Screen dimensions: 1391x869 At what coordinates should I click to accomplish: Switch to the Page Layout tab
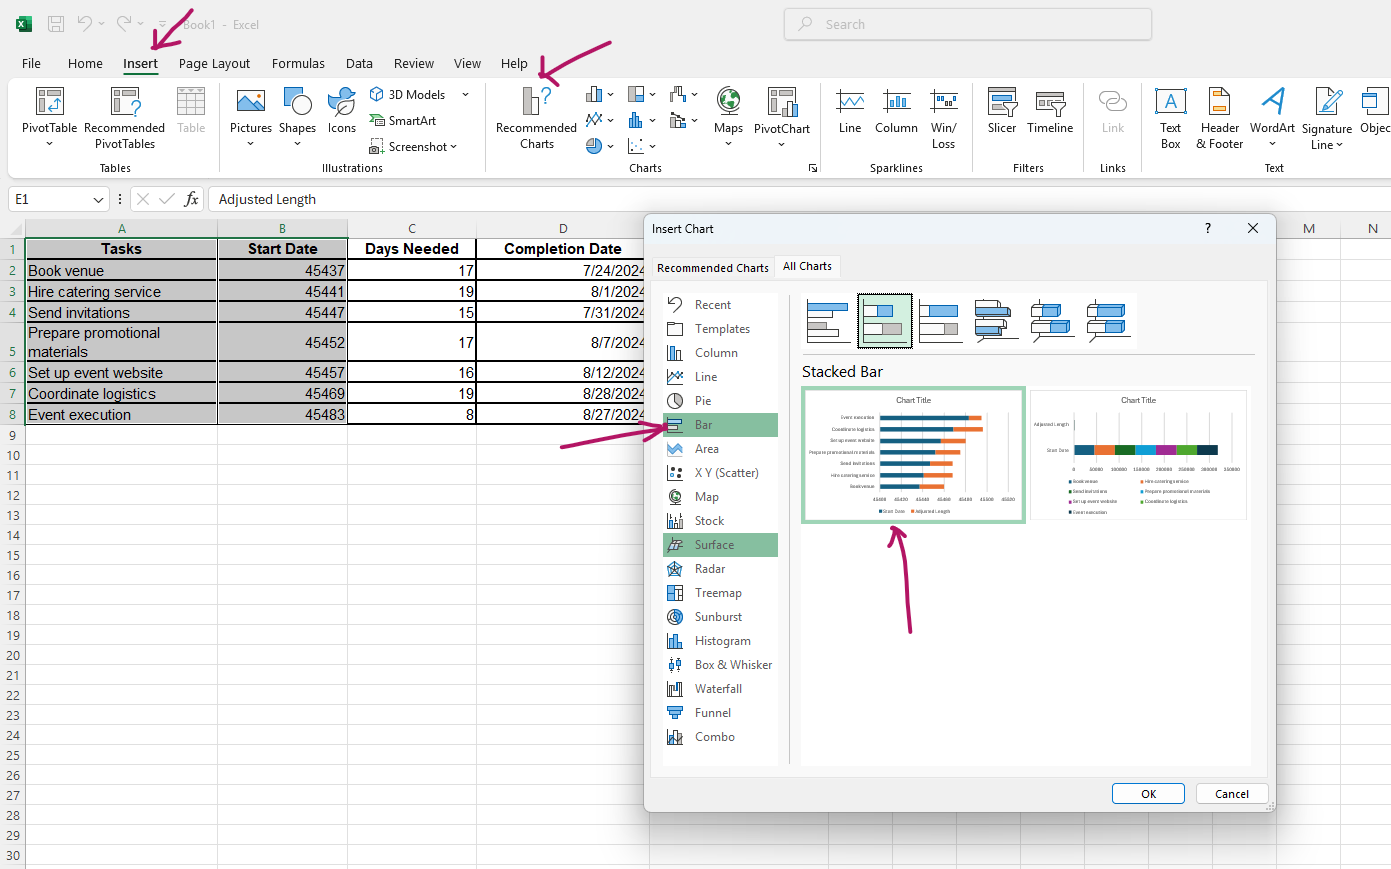pos(214,63)
